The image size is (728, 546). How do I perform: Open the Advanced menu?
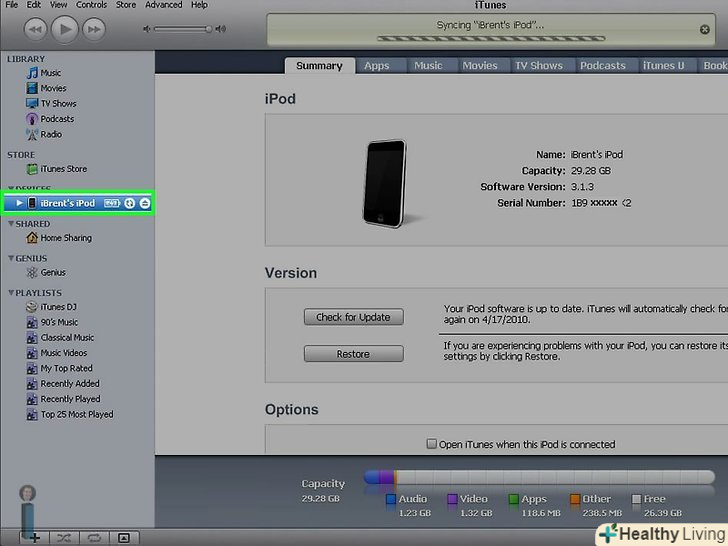(163, 5)
